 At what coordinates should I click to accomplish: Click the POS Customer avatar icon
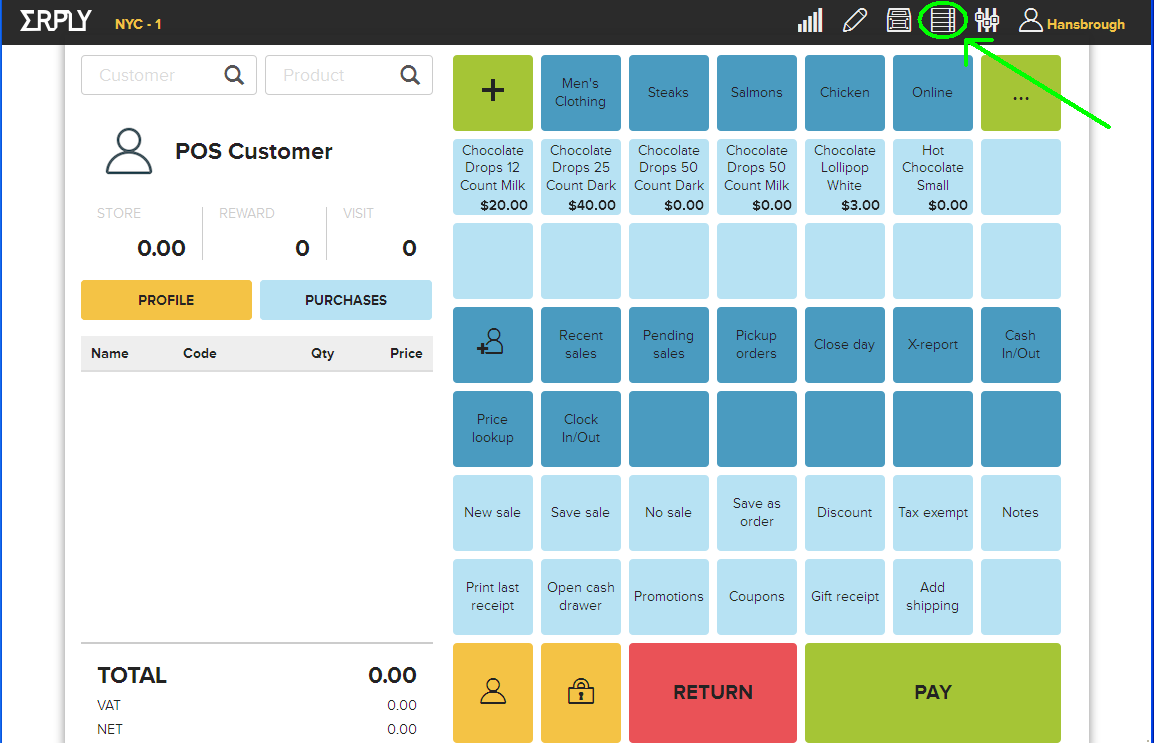pos(129,152)
